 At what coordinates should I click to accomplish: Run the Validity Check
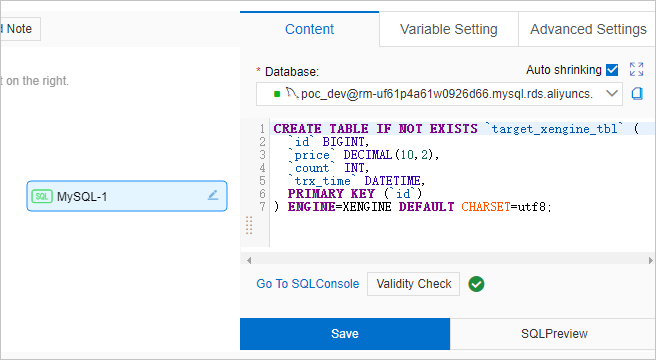pyautogui.click(x=413, y=284)
